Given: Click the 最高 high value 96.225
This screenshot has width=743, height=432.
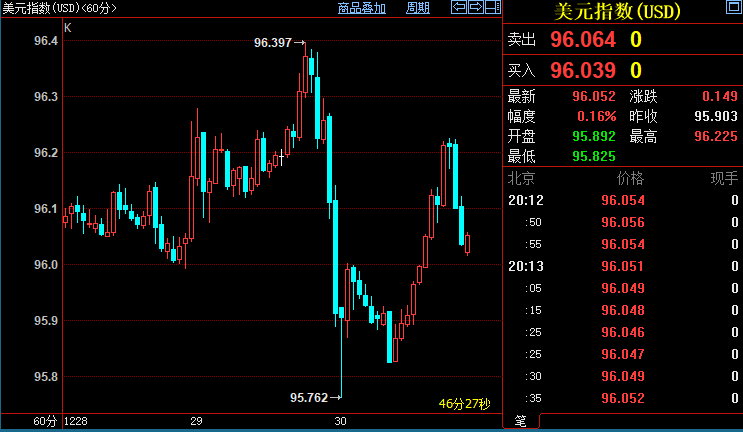Looking at the screenshot, I should [716, 137].
